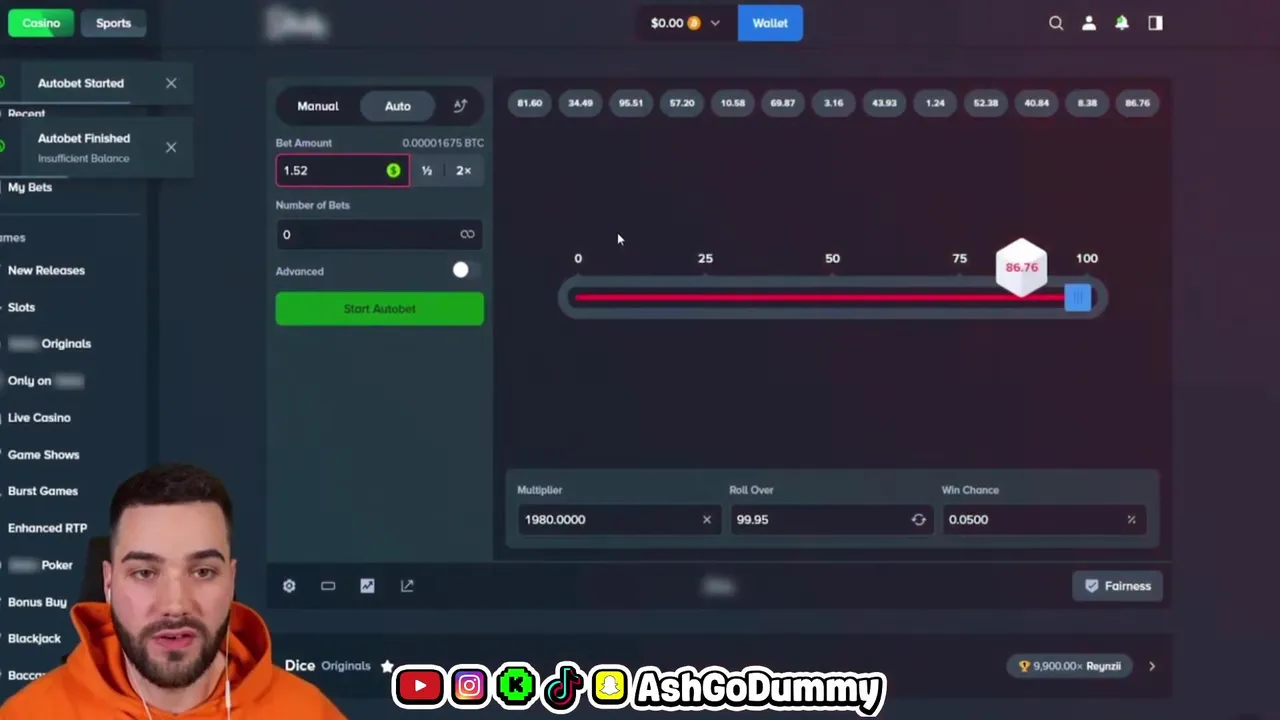Open the user profile icon
The width and height of the screenshot is (1280, 720).
point(1089,23)
